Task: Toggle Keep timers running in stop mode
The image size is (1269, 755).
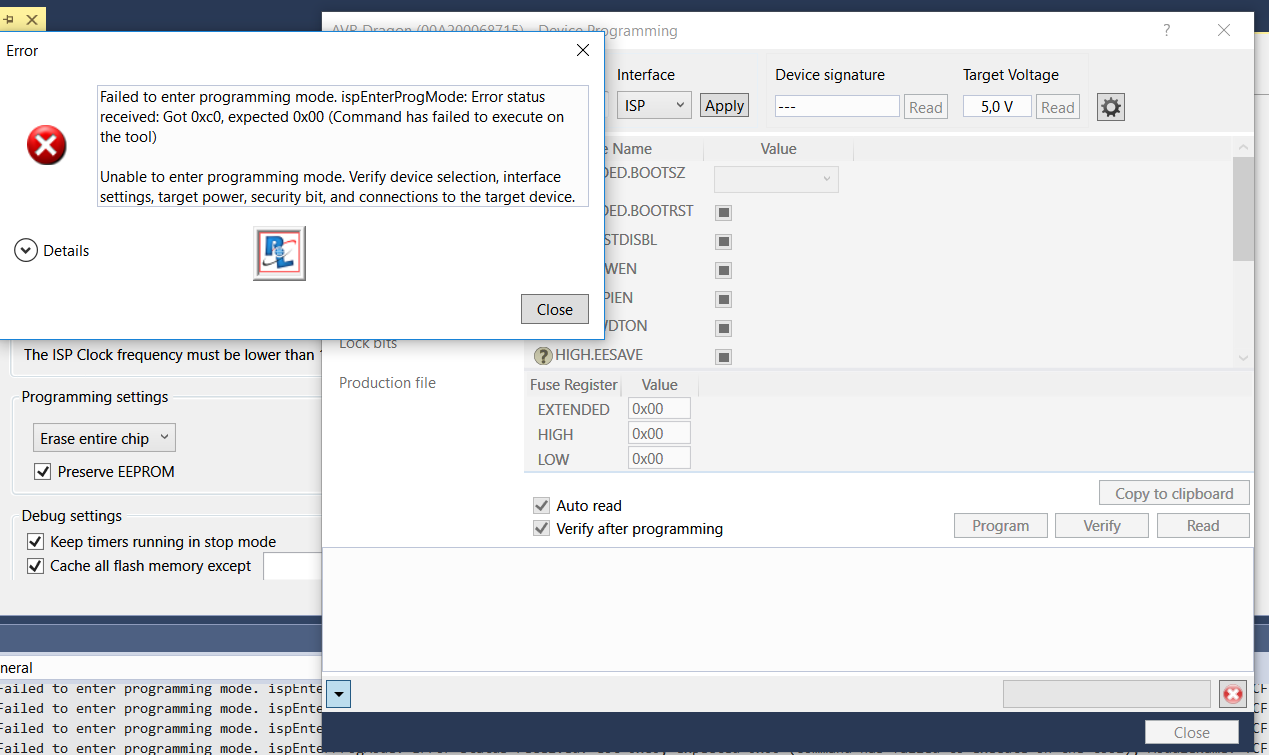Action: [x=35, y=542]
